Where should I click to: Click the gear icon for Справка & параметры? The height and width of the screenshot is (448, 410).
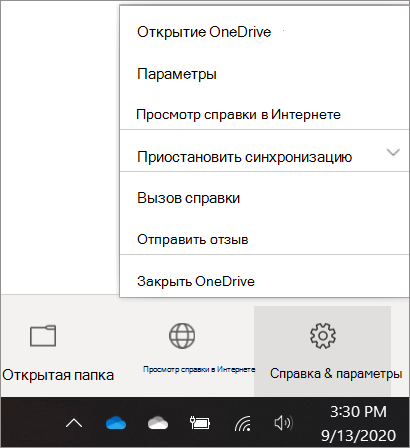[x=323, y=336]
